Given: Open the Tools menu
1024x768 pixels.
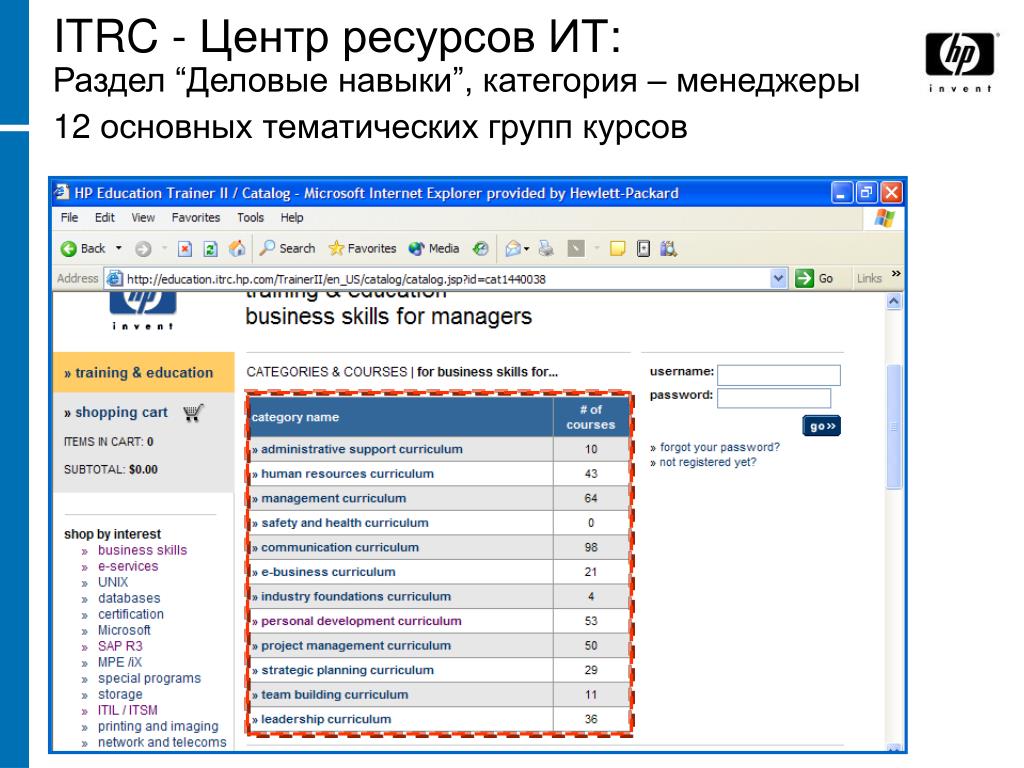Looking at the screenshot, I should (x=250, y=217).
